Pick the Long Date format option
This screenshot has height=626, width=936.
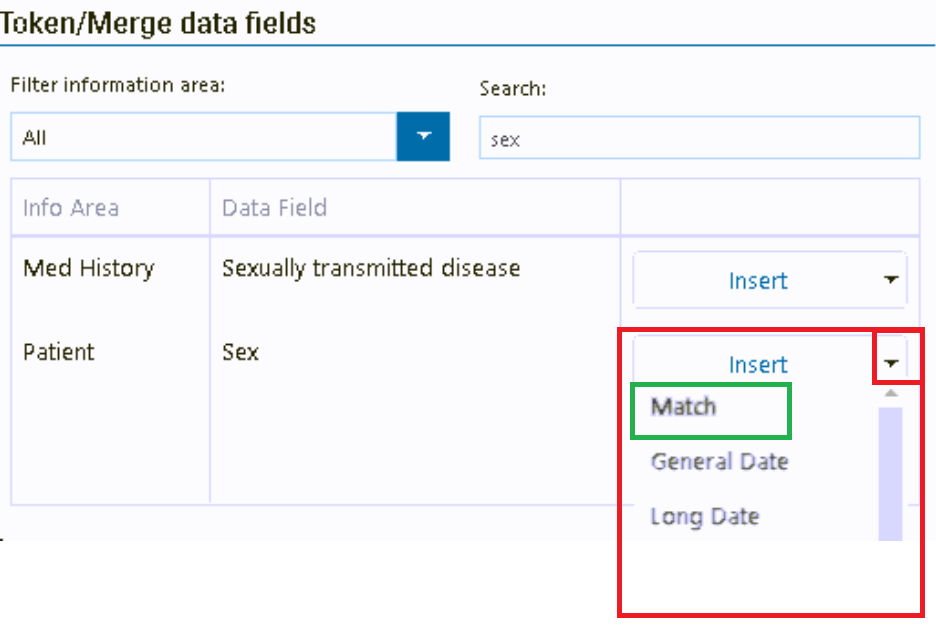[x=704, y=517]
